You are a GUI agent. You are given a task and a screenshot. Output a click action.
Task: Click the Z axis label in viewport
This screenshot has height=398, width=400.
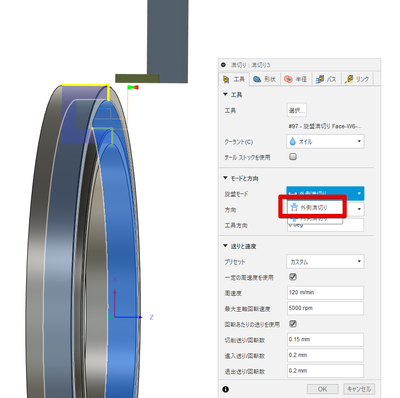pos(151,317)
